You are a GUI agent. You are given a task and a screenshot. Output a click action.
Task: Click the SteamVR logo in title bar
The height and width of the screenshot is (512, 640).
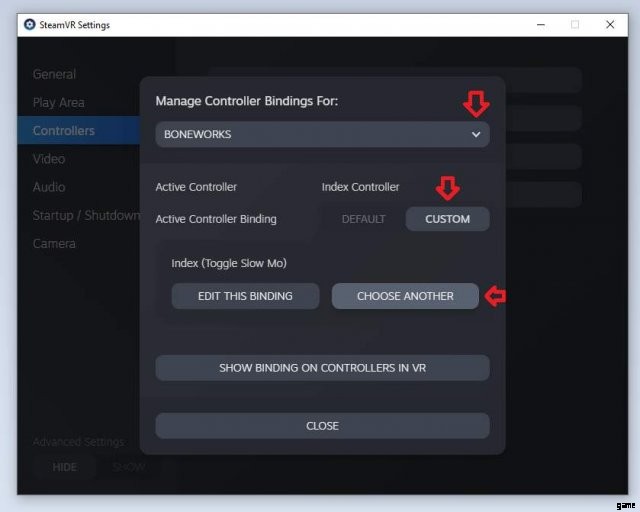click(x=30, y=24)
